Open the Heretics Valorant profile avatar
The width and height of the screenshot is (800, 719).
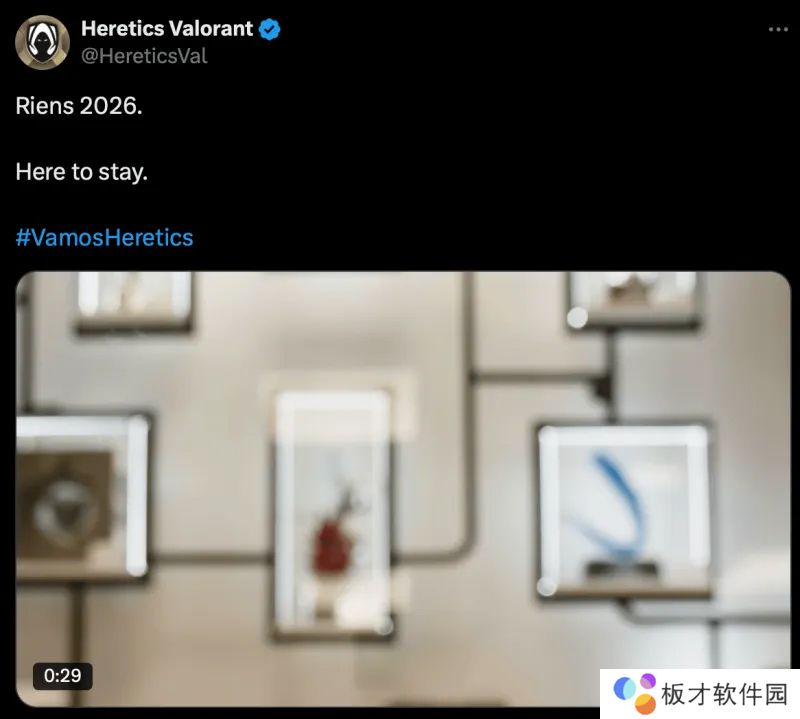42,42
